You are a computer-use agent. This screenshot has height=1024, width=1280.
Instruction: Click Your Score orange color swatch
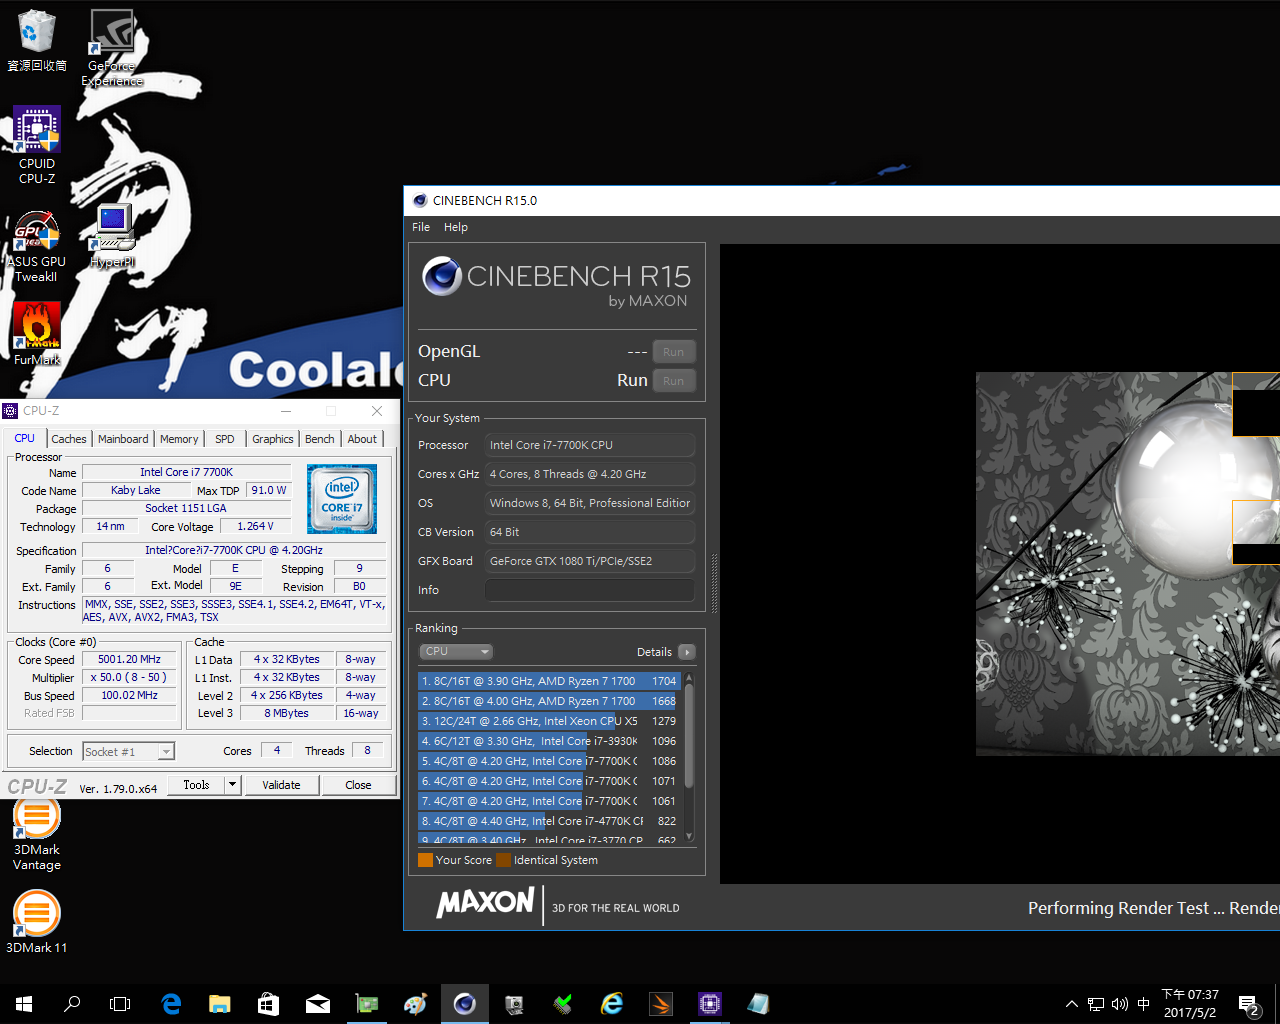point(426,860)
